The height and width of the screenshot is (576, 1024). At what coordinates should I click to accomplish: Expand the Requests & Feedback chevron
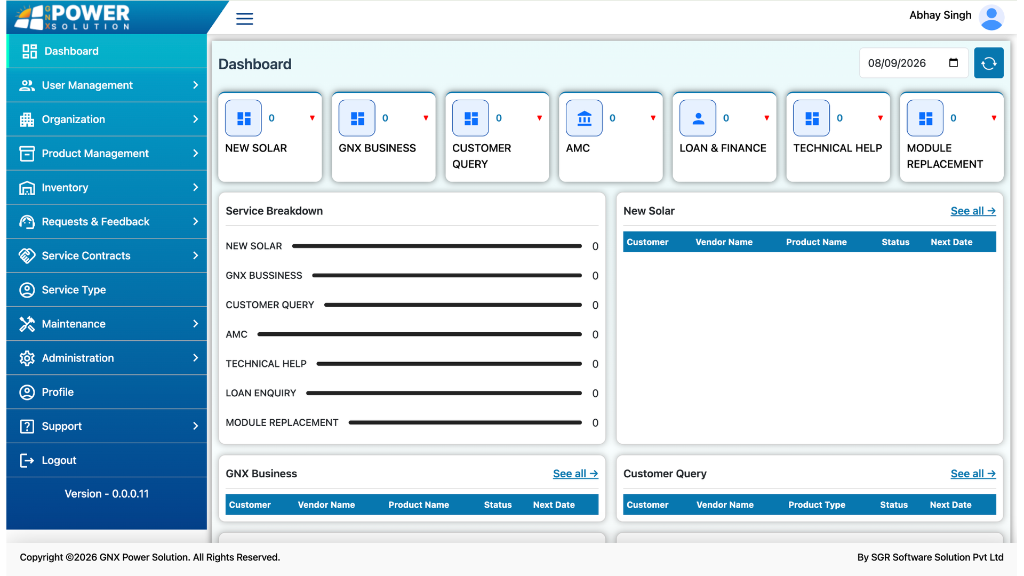[x=195, y=221]
